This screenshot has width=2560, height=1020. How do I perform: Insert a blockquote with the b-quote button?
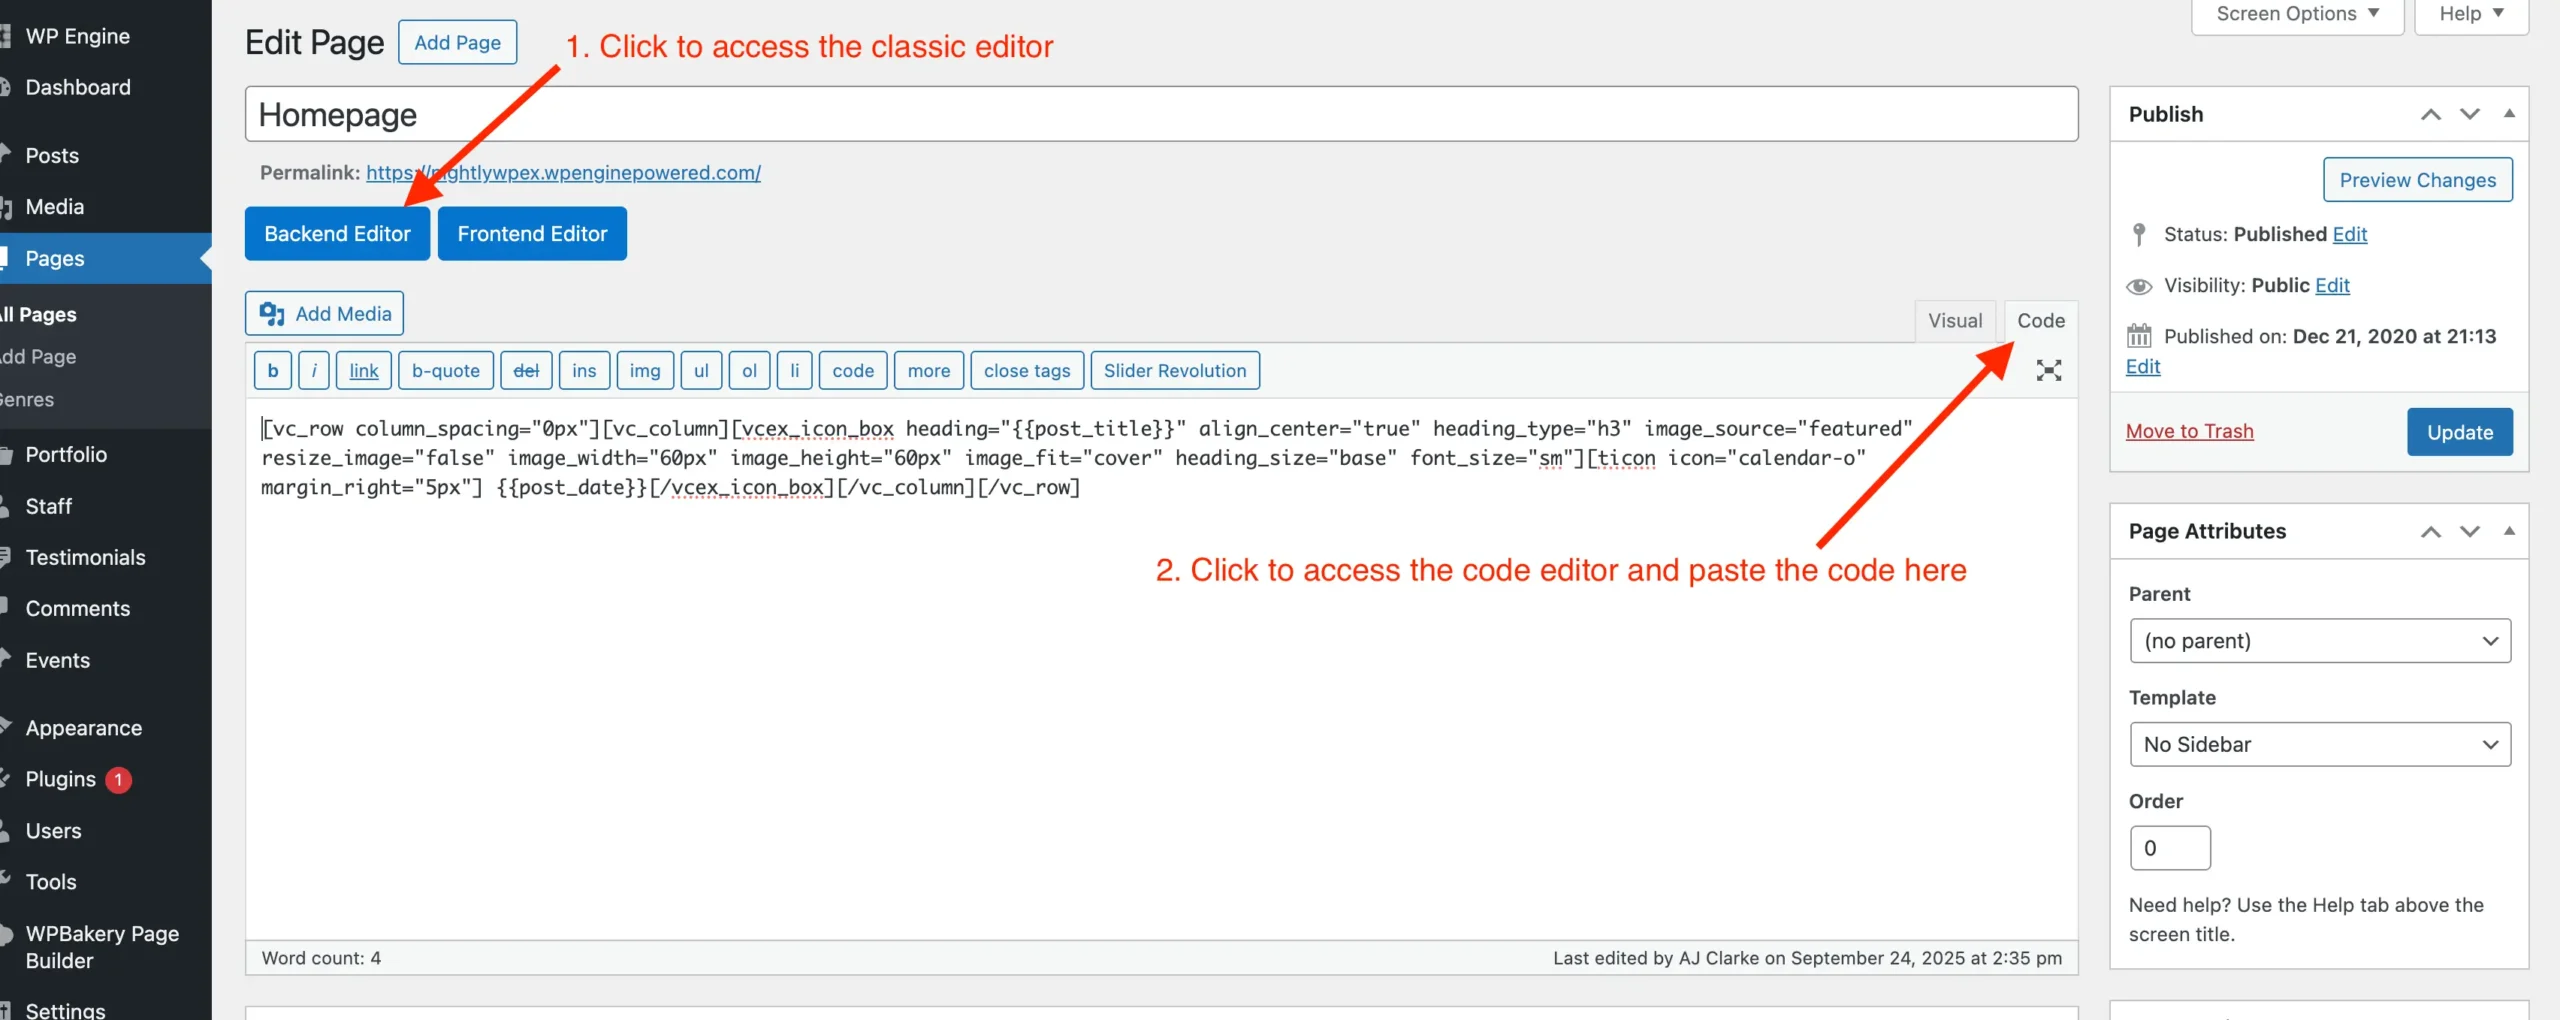[445, 370]
